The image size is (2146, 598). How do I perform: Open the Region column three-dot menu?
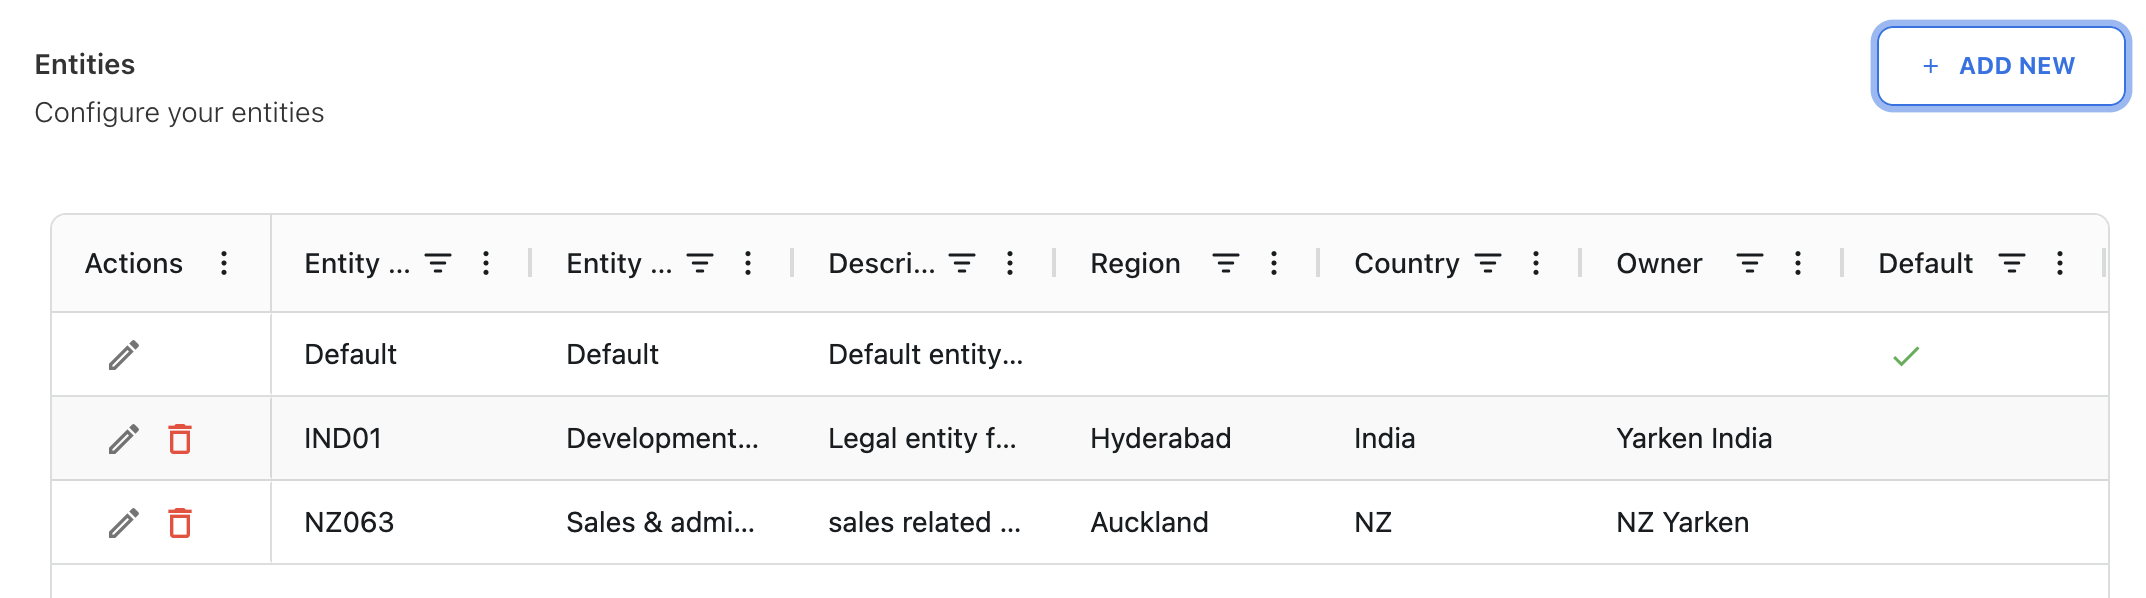pyautogui.click(x=1273, y=263)
